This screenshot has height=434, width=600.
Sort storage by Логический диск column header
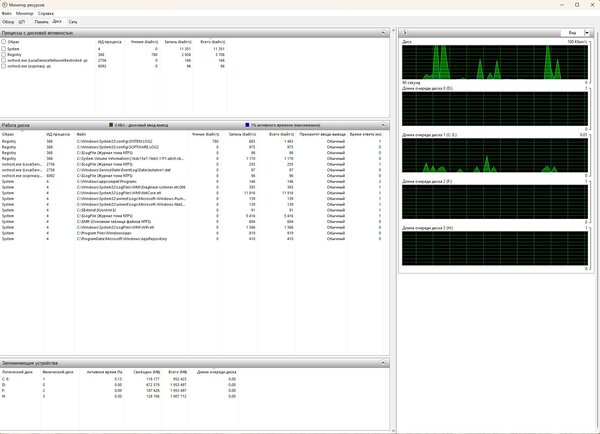(17, 372)
